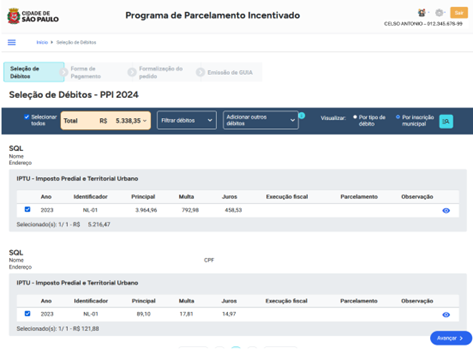Click the Cidade de São Paulo logo
This screenshot has width=473, height=360.
(33, 16)
